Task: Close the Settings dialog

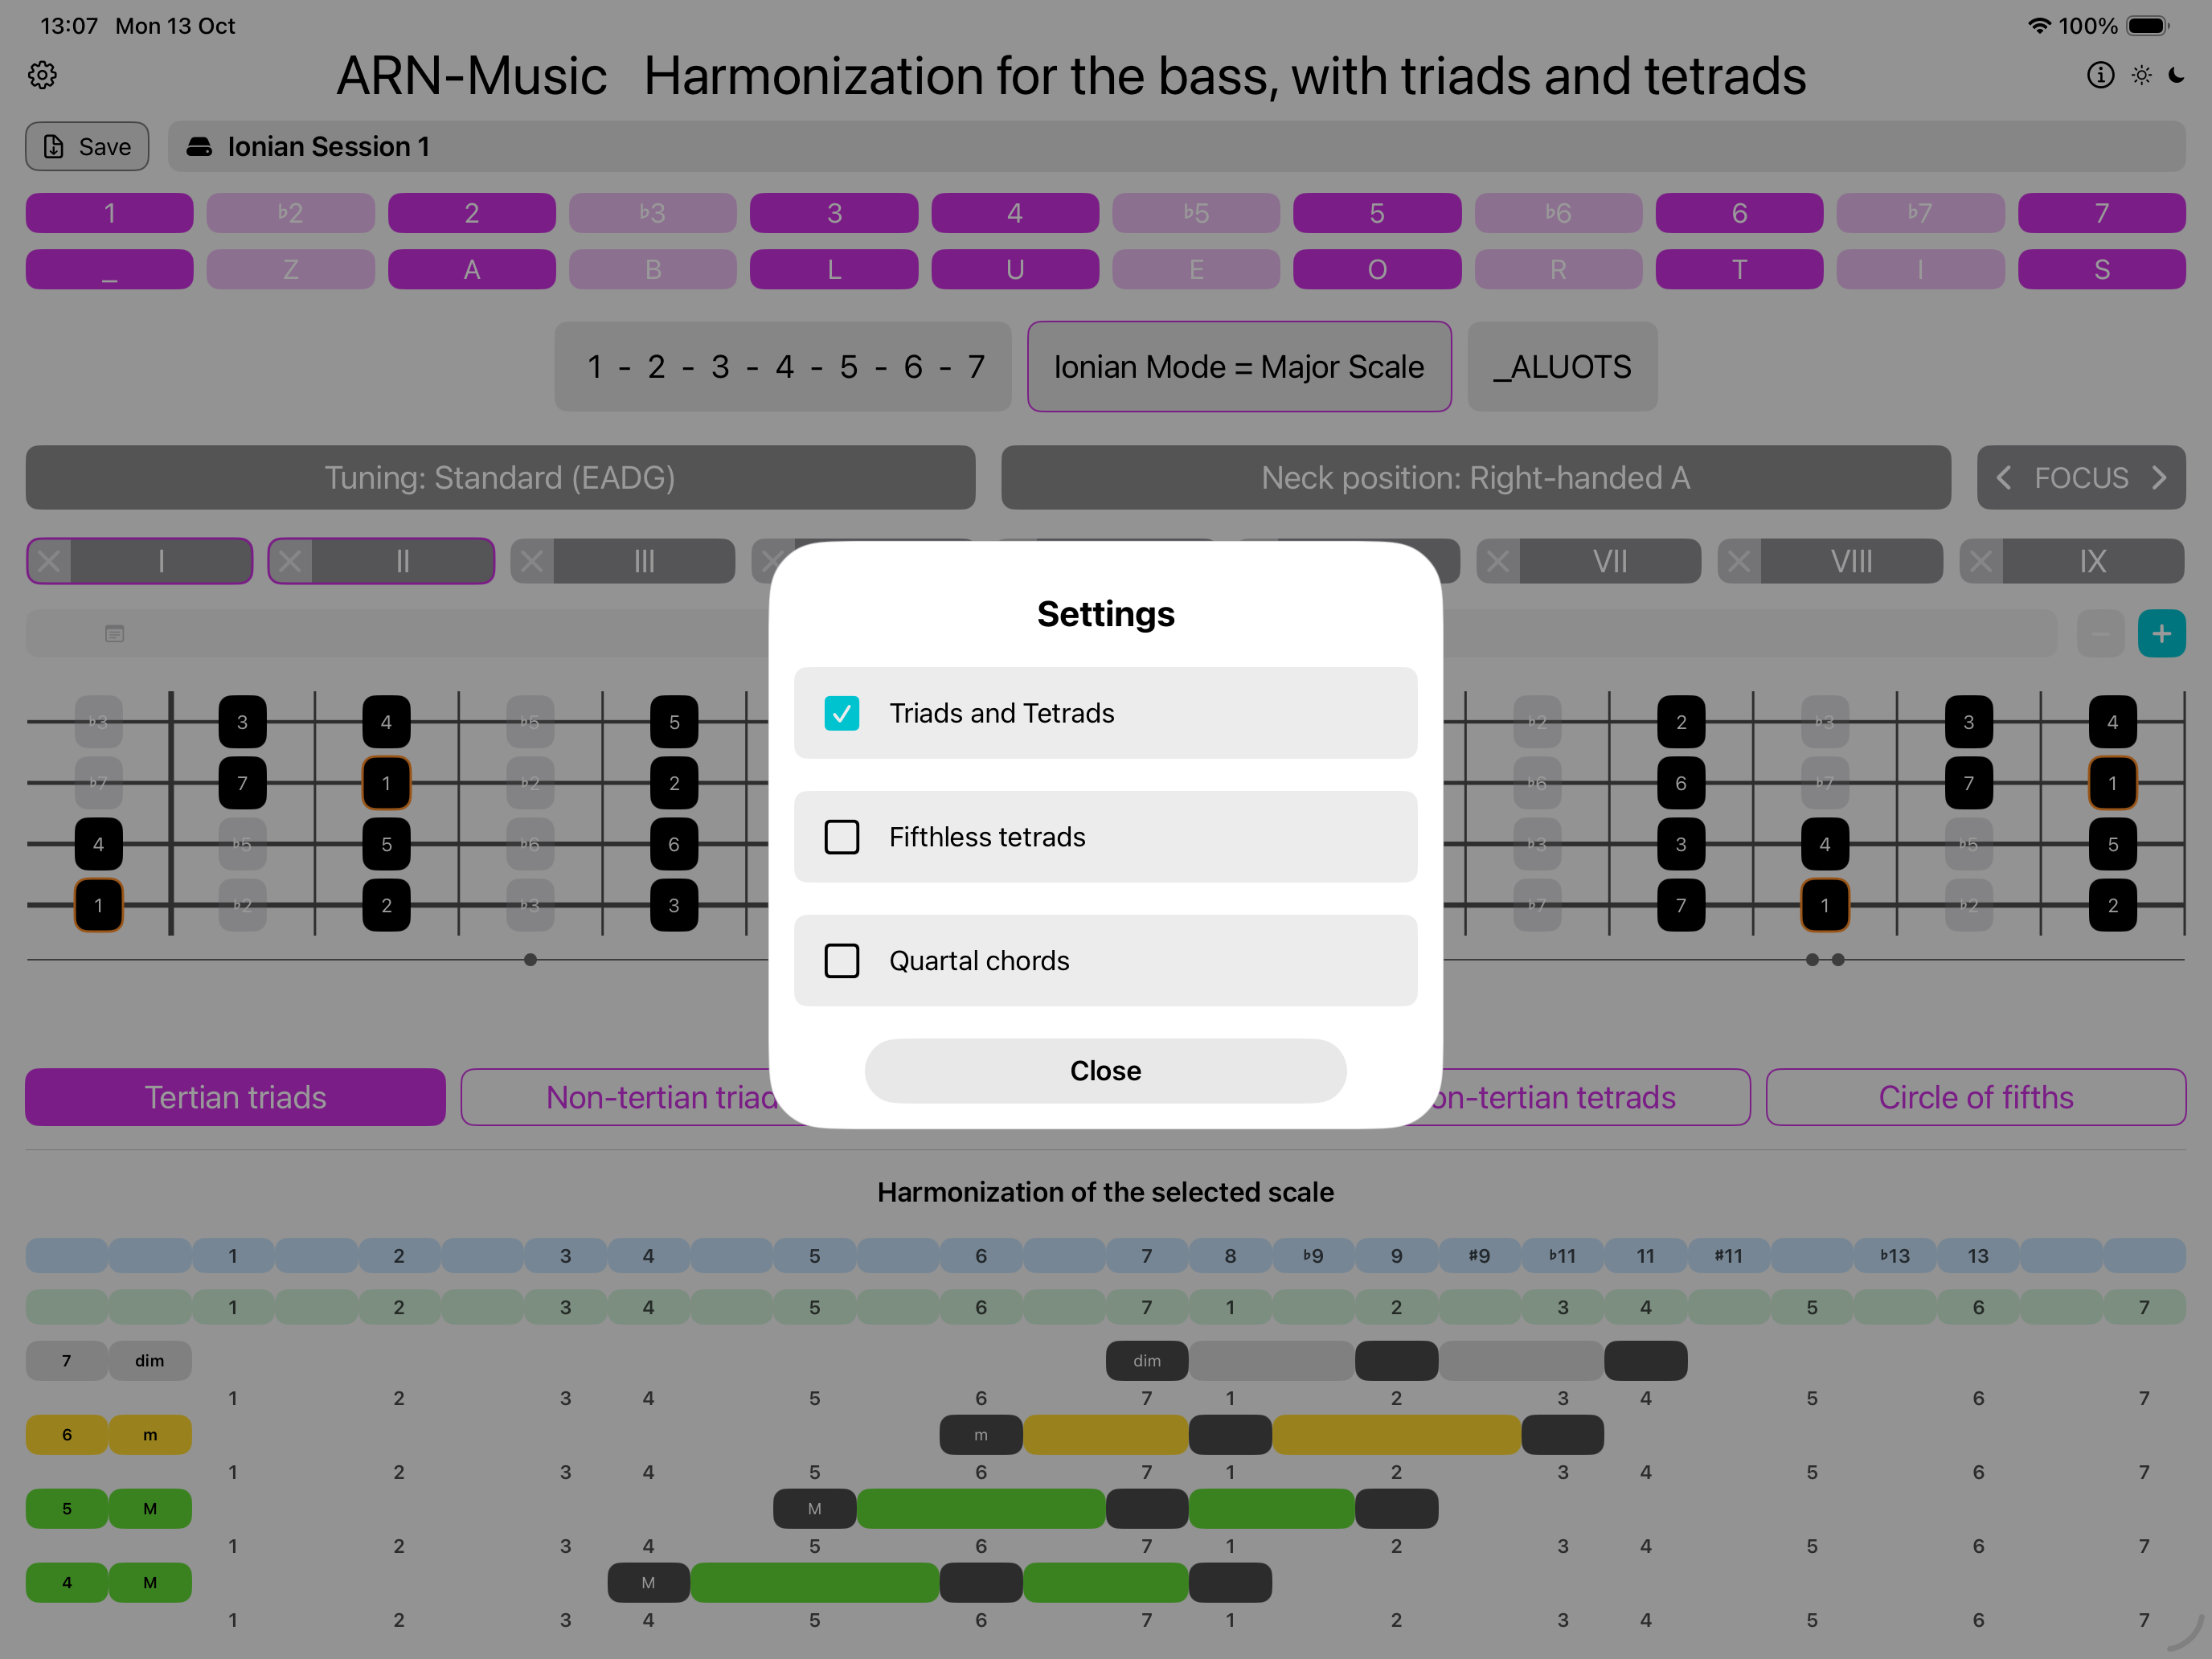Action: [1105, 1071]
